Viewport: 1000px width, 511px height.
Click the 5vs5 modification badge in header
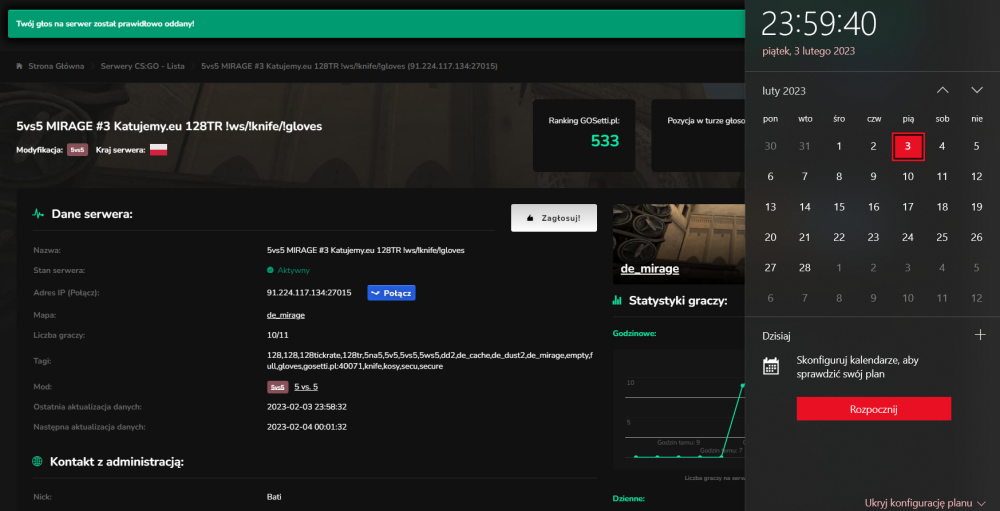(x=77, y=151)
